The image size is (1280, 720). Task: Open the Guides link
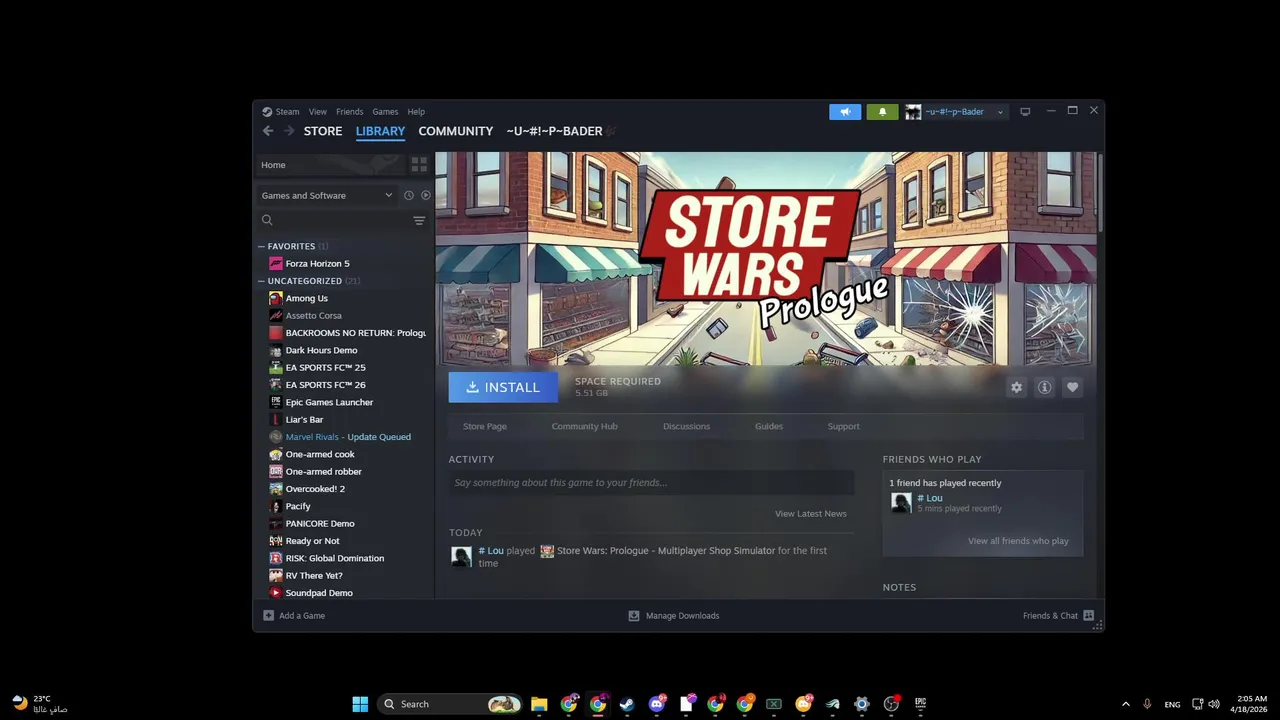(769, 426)
